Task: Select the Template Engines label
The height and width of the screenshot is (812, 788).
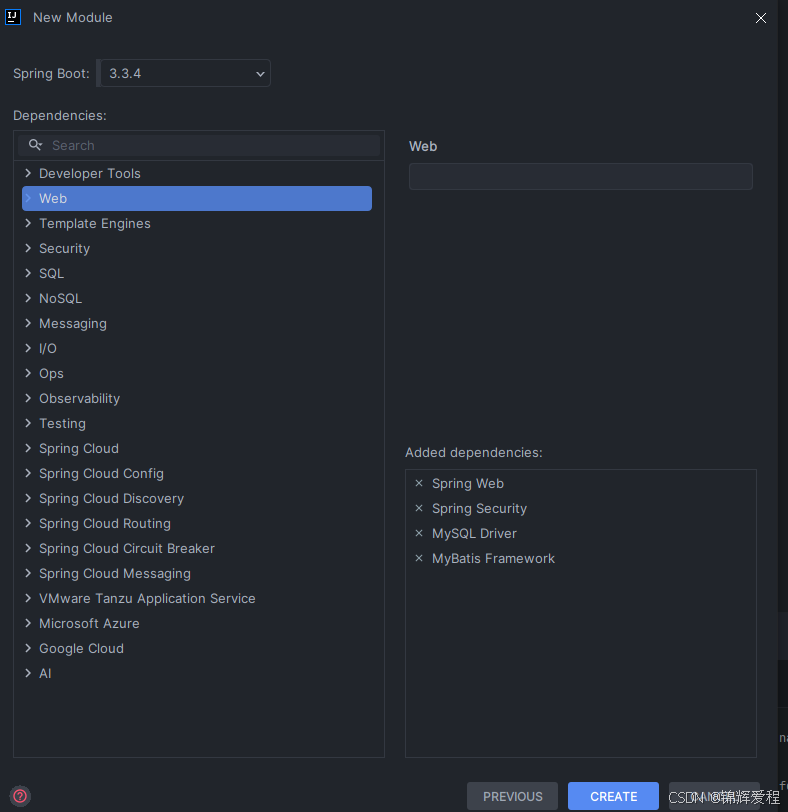Action: tap(95, 224)
